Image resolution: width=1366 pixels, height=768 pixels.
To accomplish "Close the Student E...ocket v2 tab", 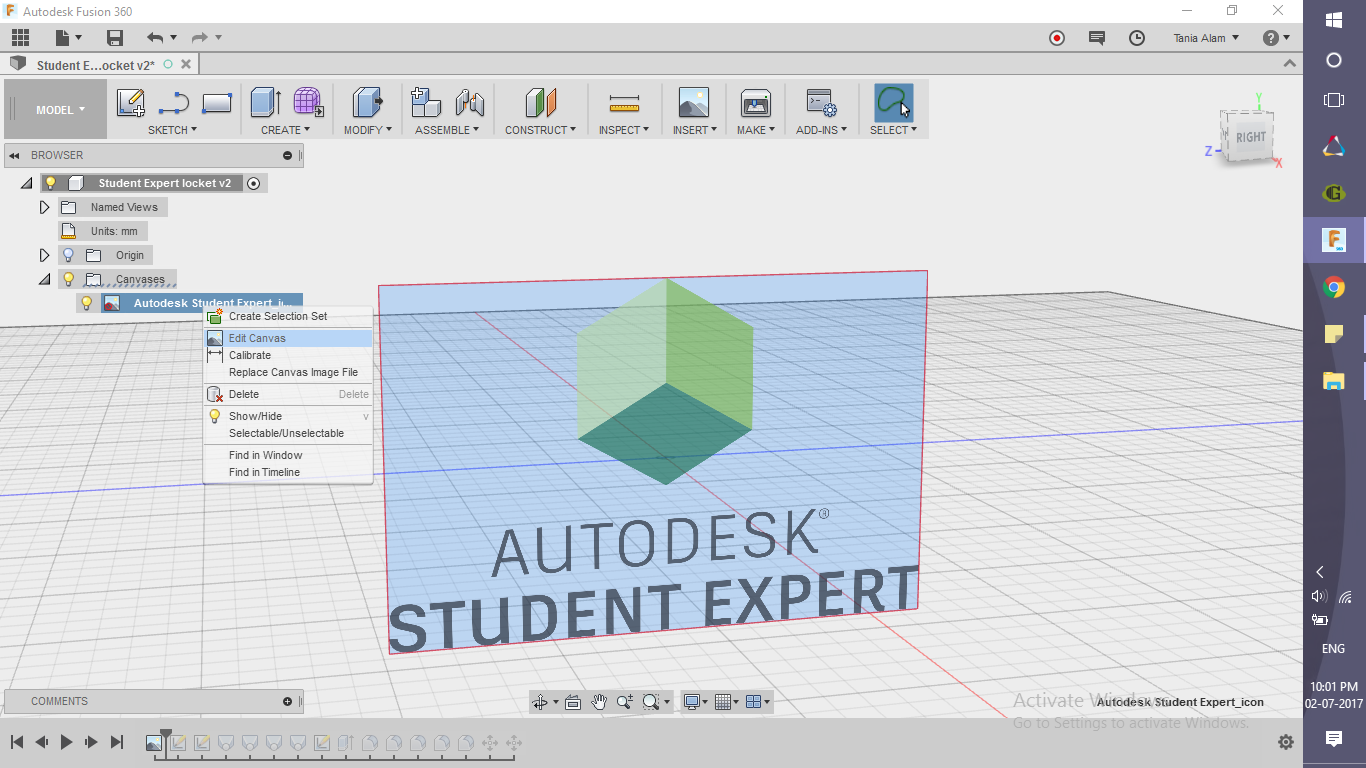I will coord(187,64).
